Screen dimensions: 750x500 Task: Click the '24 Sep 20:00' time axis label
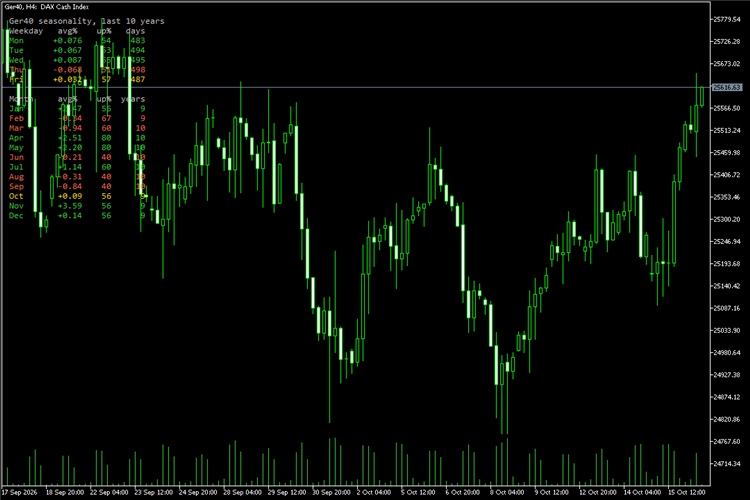point(198,492)
